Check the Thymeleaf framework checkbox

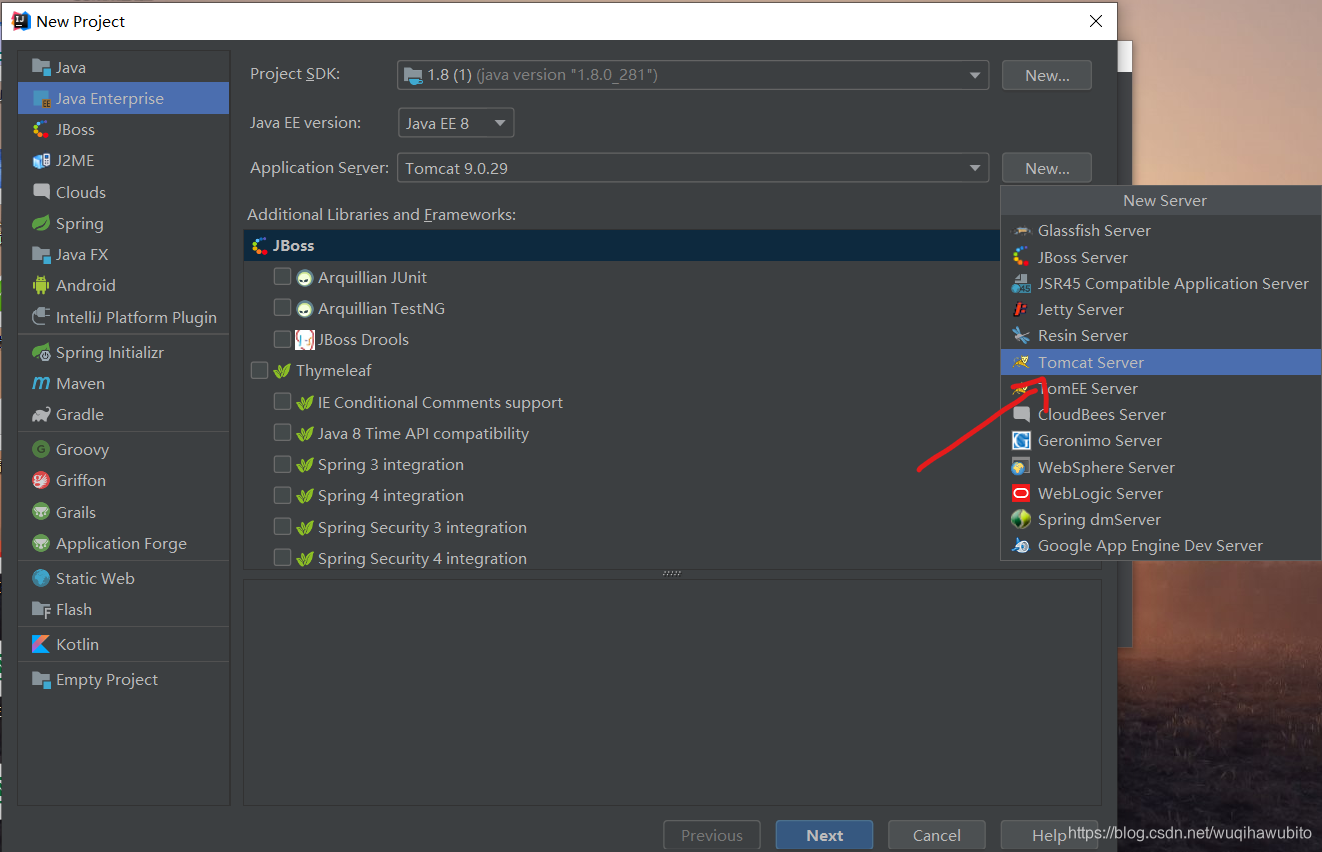click(x=259, y=370)
